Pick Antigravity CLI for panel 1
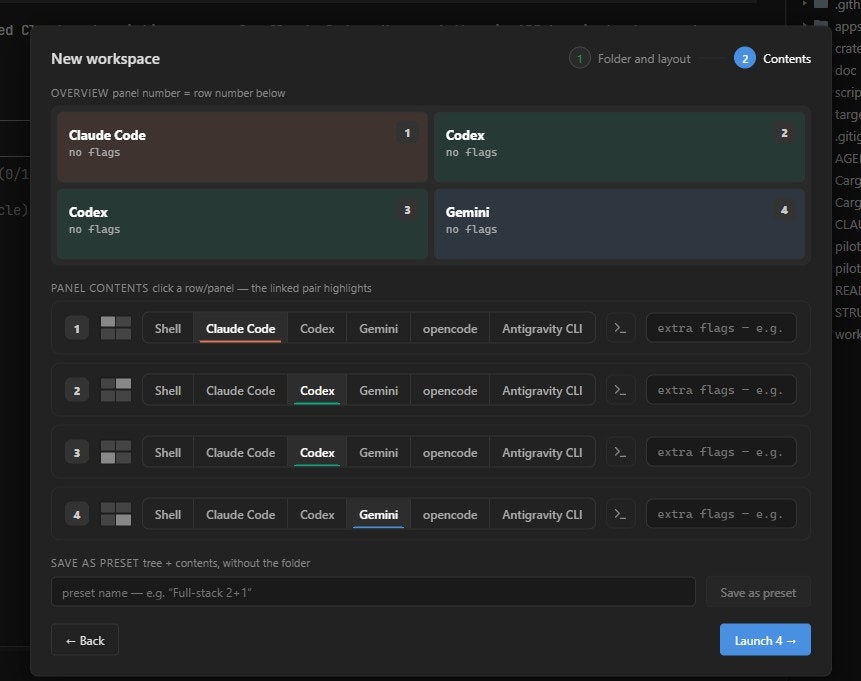Image resolution: width=861 pixels, height=681 pixels. tap(542, 328)
